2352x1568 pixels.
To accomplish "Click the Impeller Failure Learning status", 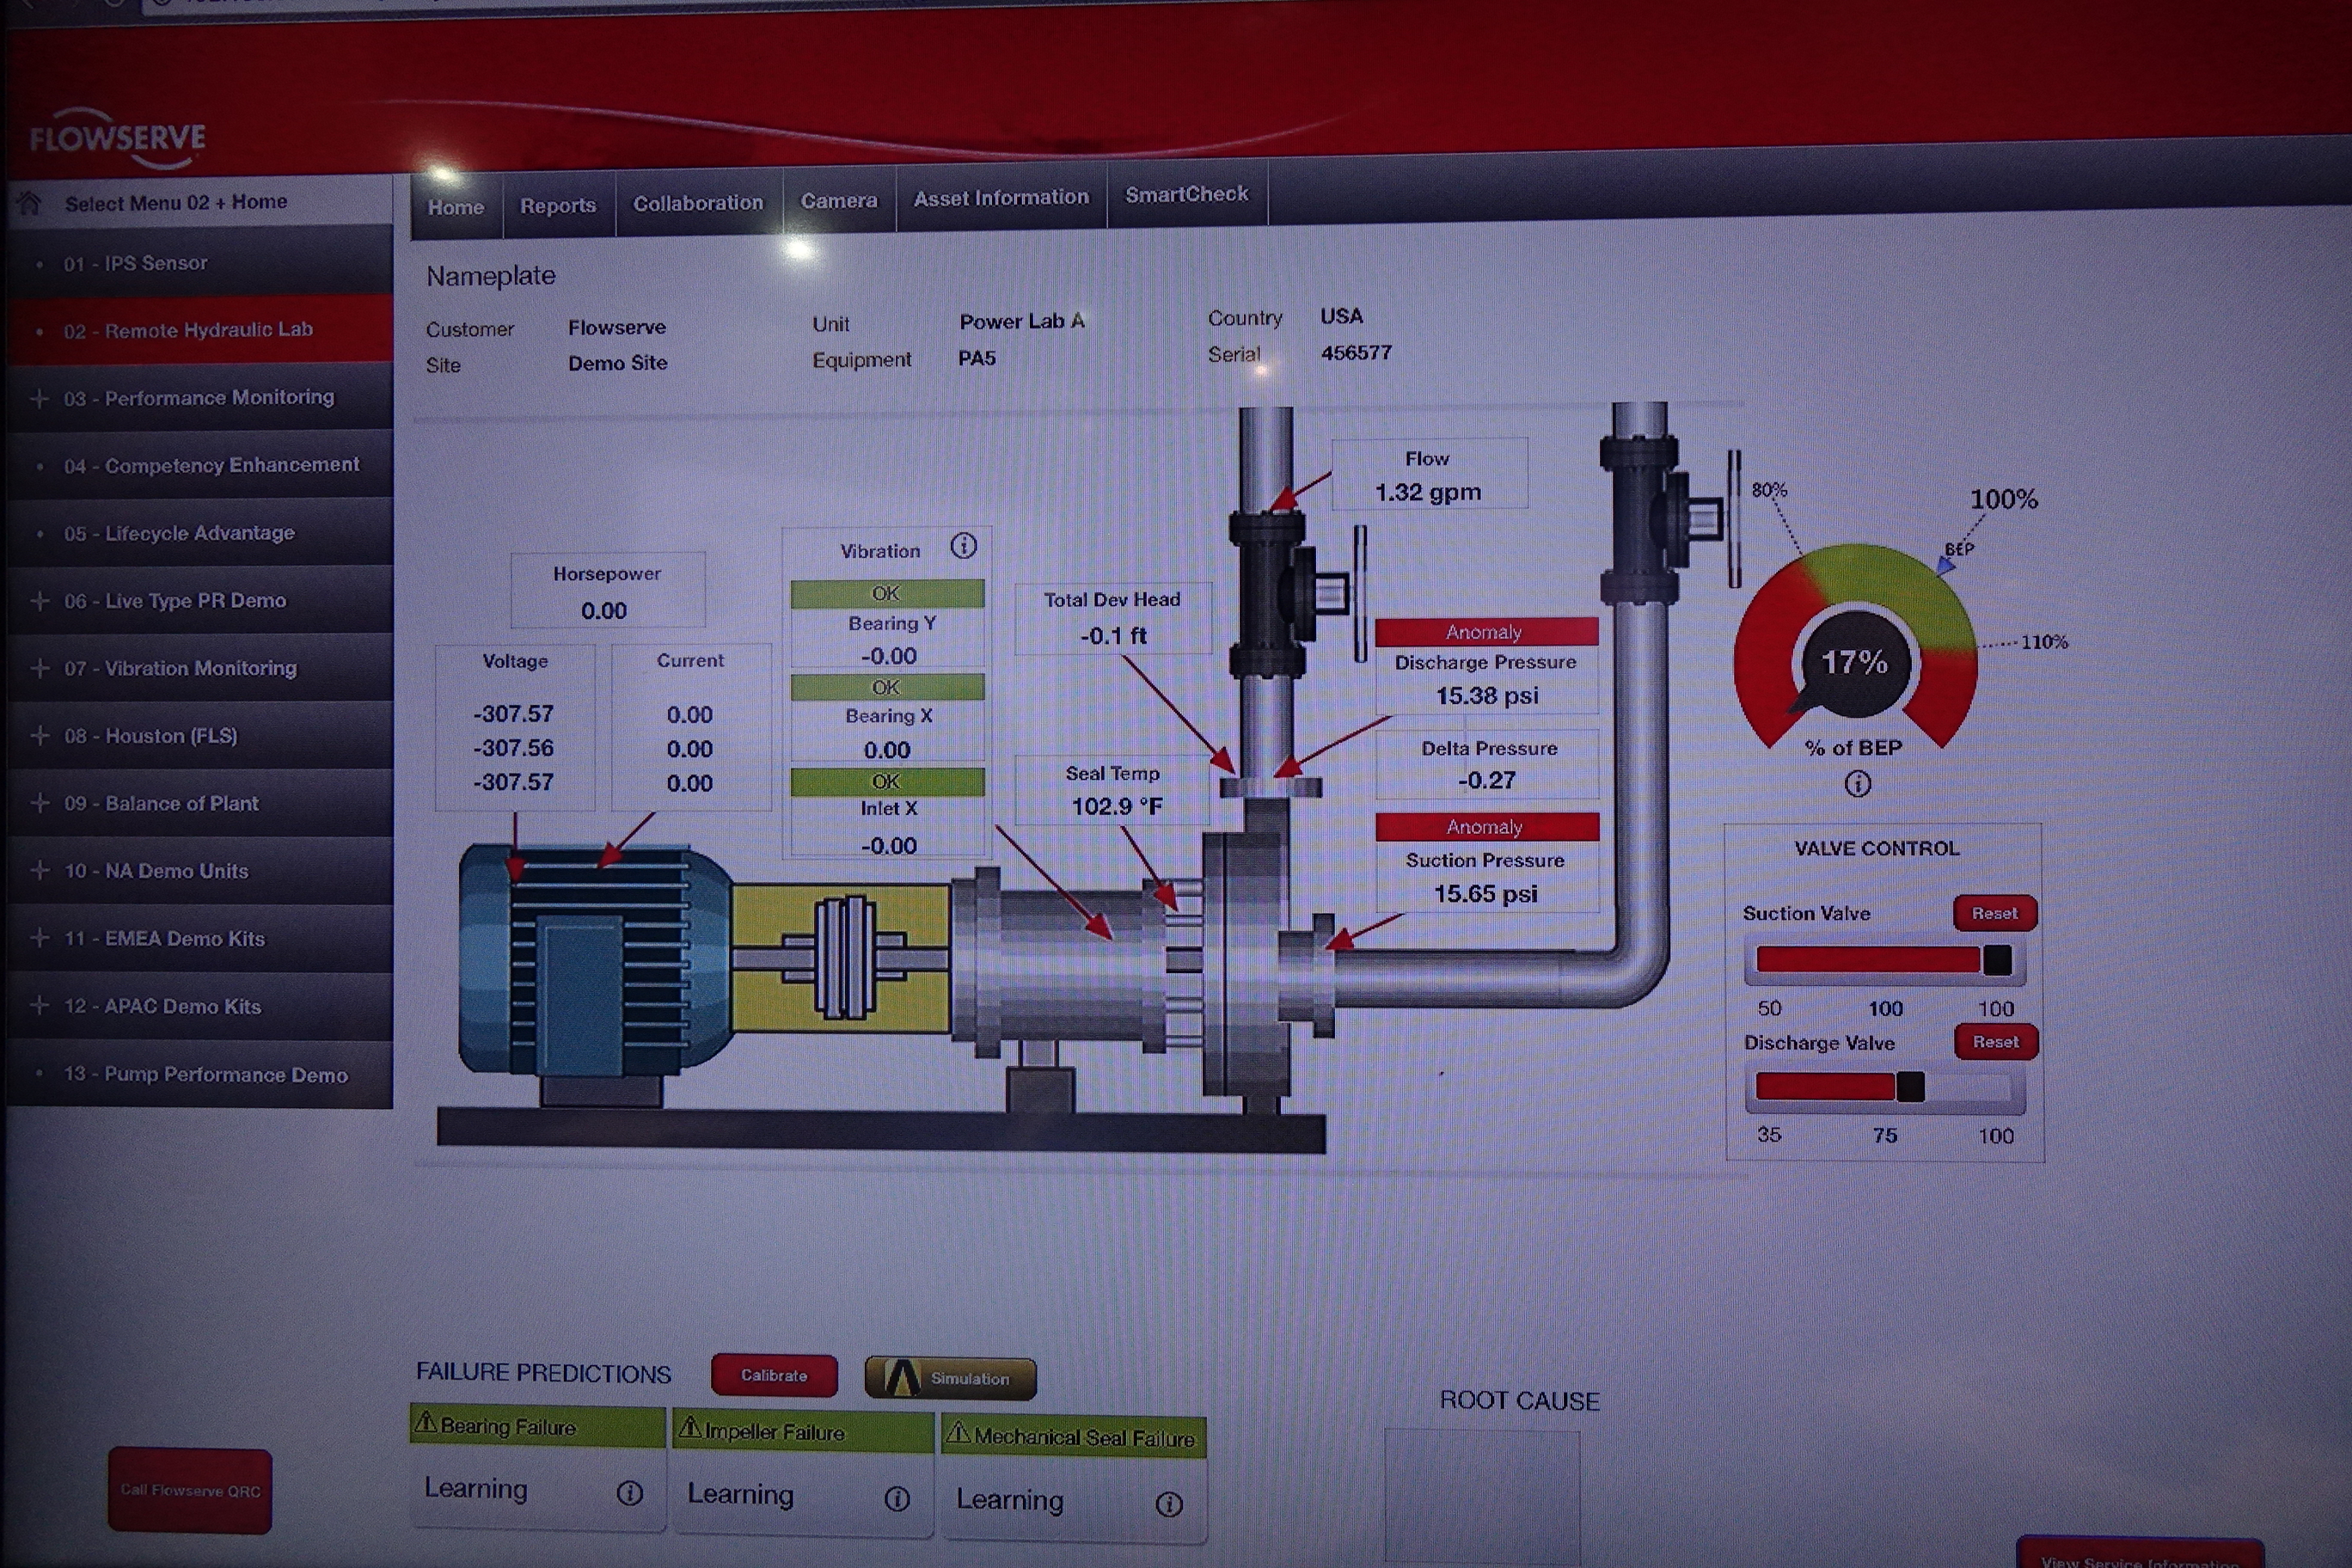I will coord(740,1495).
